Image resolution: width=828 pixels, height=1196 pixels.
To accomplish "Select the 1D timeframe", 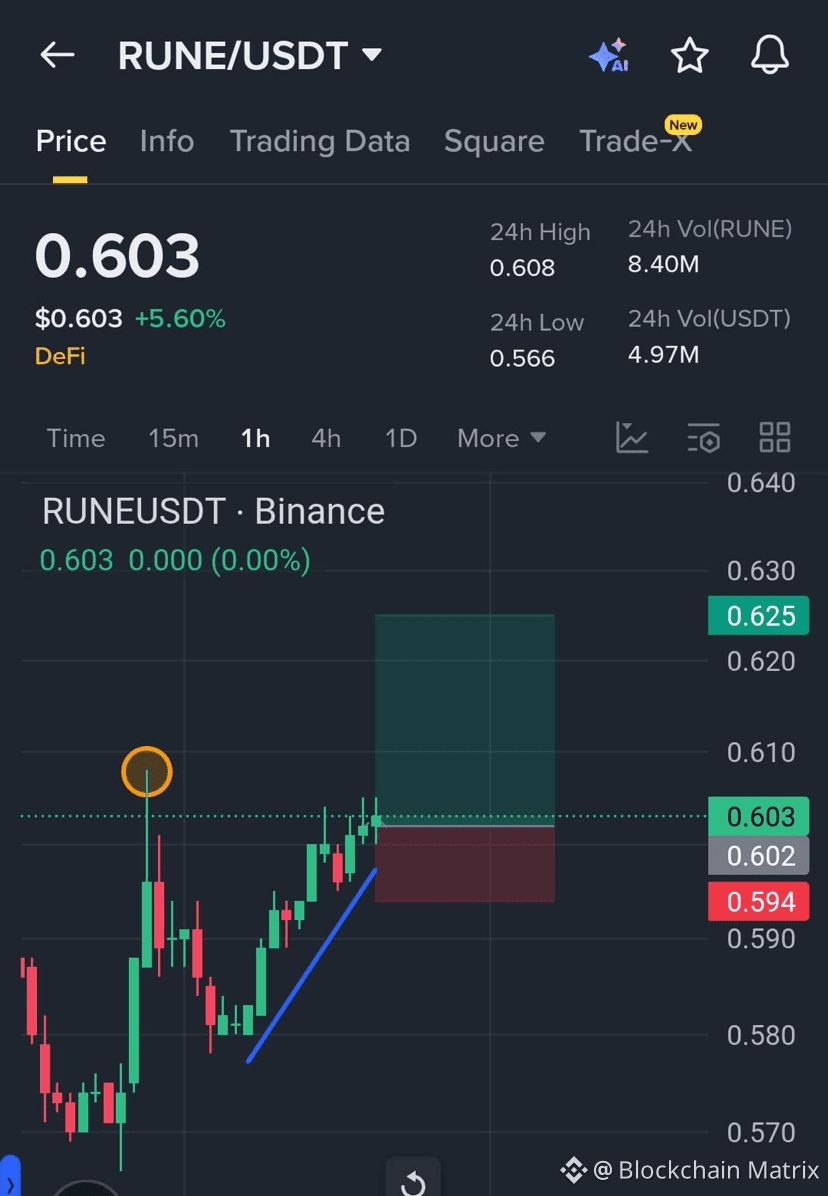I will (399, 438).
